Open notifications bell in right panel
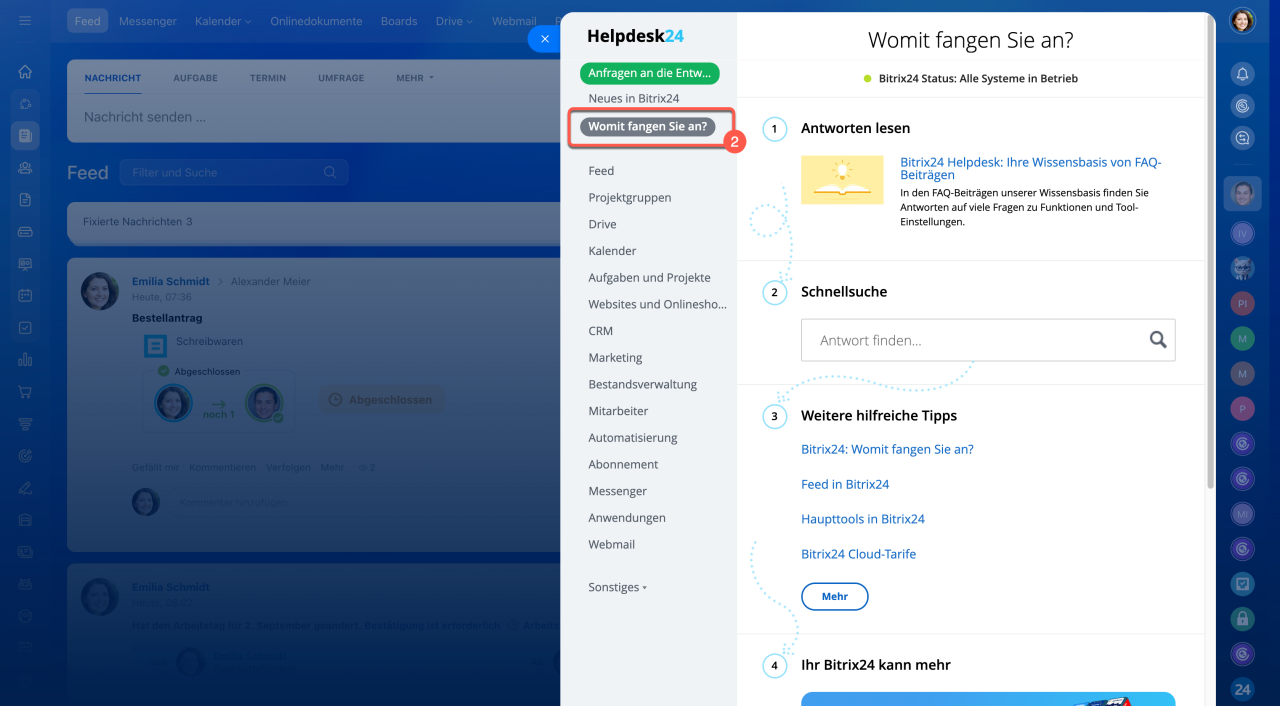The height and width of the screenshot is (706, 1280). 1242,73
